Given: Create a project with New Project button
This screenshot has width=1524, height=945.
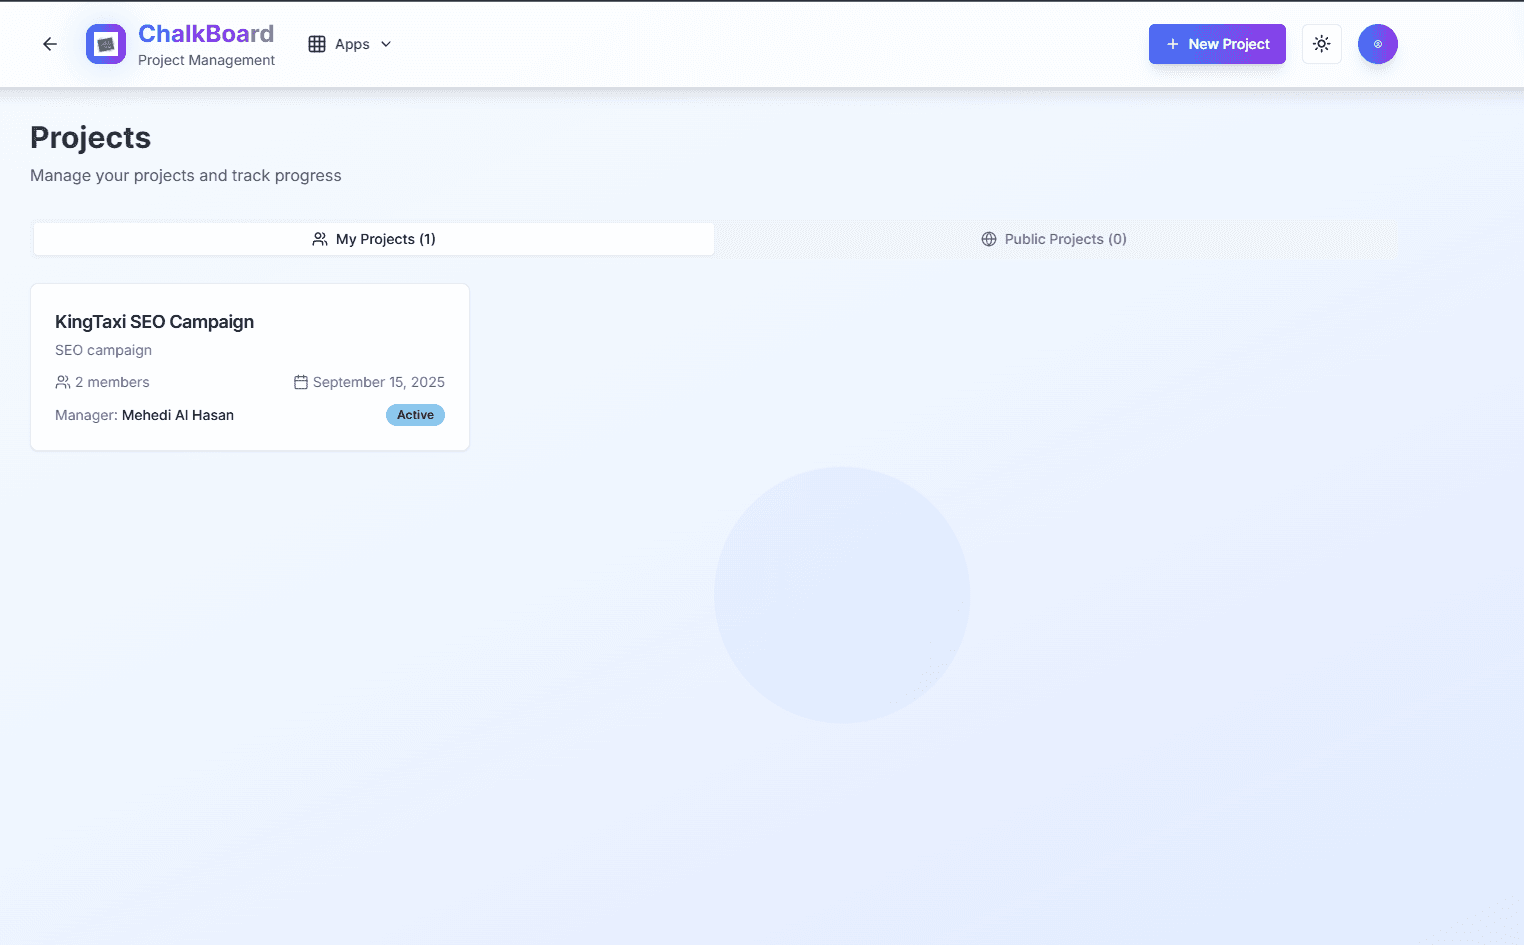Looking at the screenshot, I should coord(1217,44).
